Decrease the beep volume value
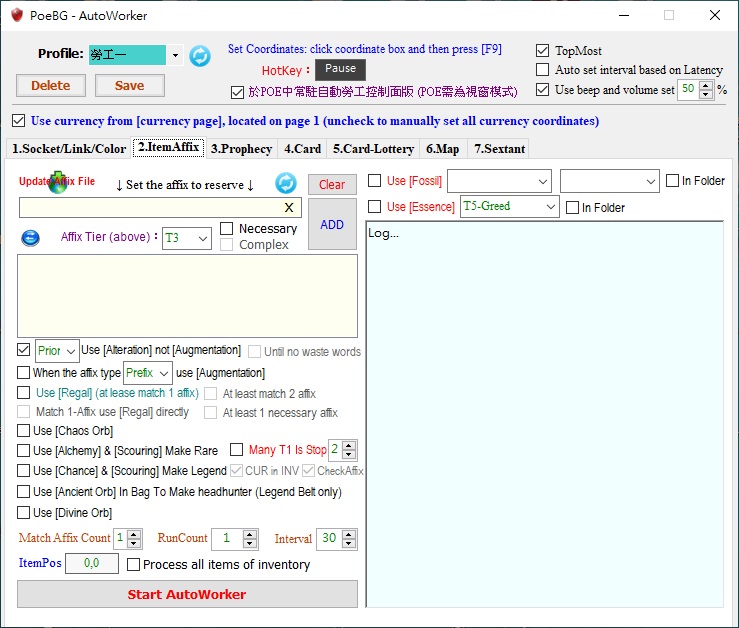 click(x=706, y=94)
